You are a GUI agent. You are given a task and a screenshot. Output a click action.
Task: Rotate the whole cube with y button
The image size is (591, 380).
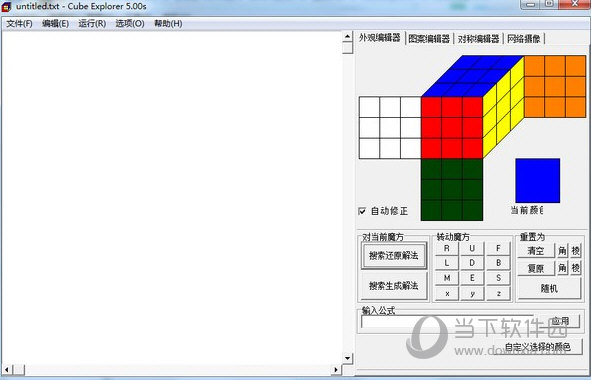[x=472, y=293]
